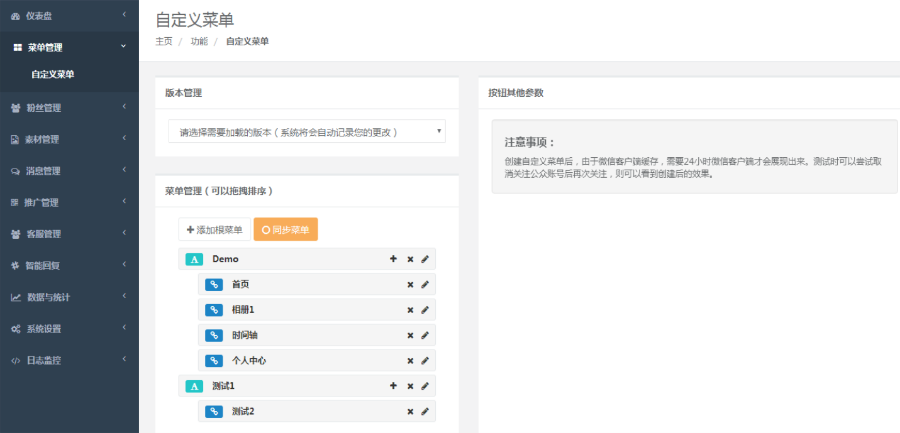The height and width of the screenshot is (433, 900).
Task: Select the 时间轴 menu item label
Action: pyautogui.click(x=245, y=335)
